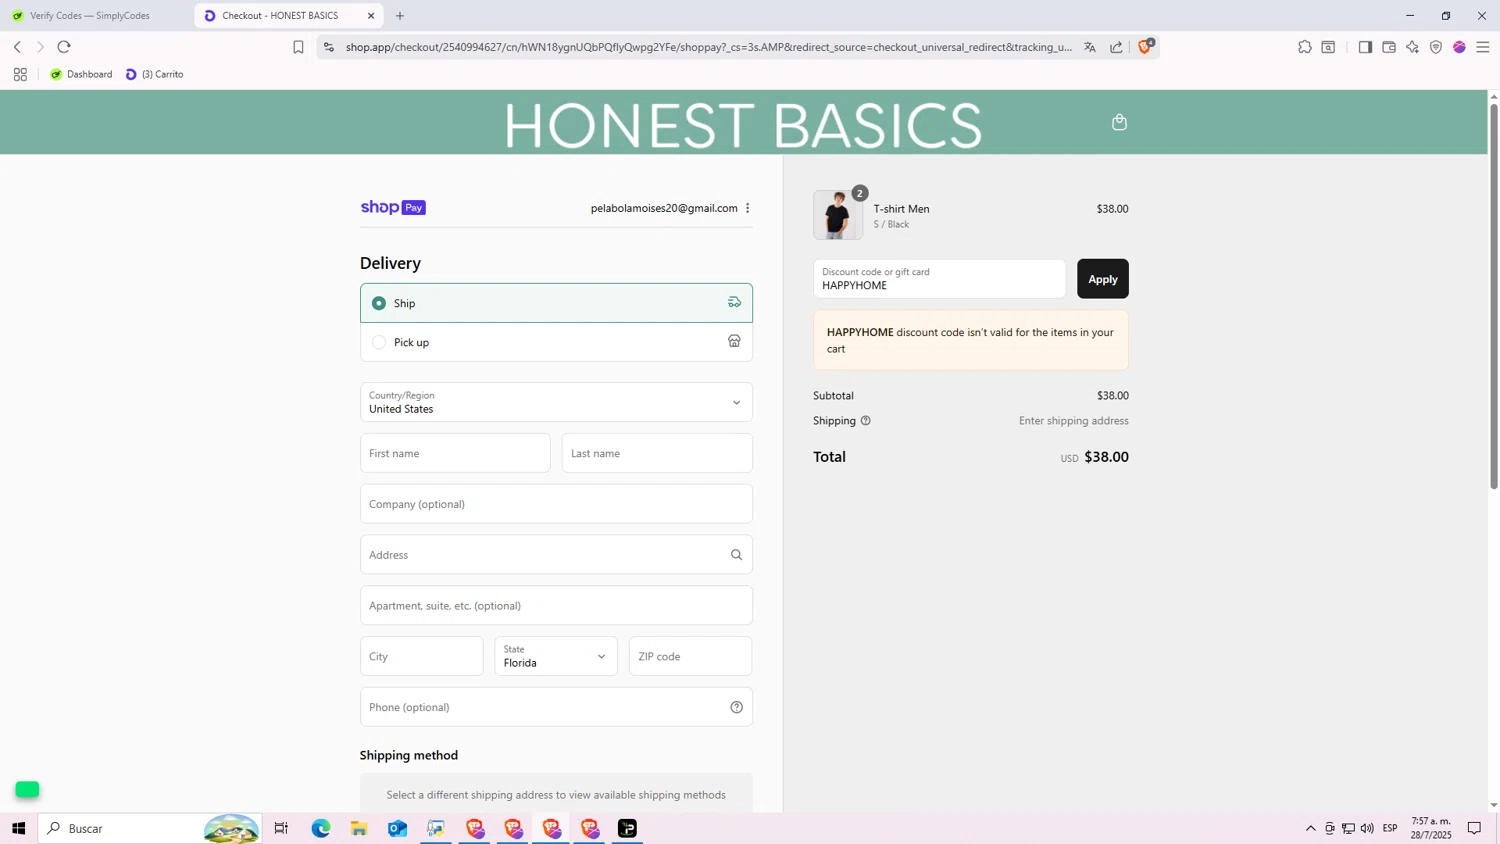Screen dimensions: 1500x844
Task: Click the browser back arrow
Action: tap(17, 47)
